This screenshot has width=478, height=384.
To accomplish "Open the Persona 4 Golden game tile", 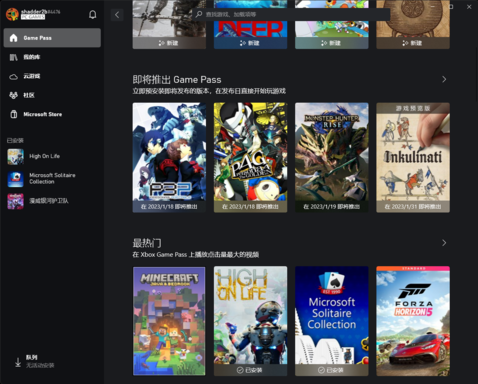I will (250, 157).
